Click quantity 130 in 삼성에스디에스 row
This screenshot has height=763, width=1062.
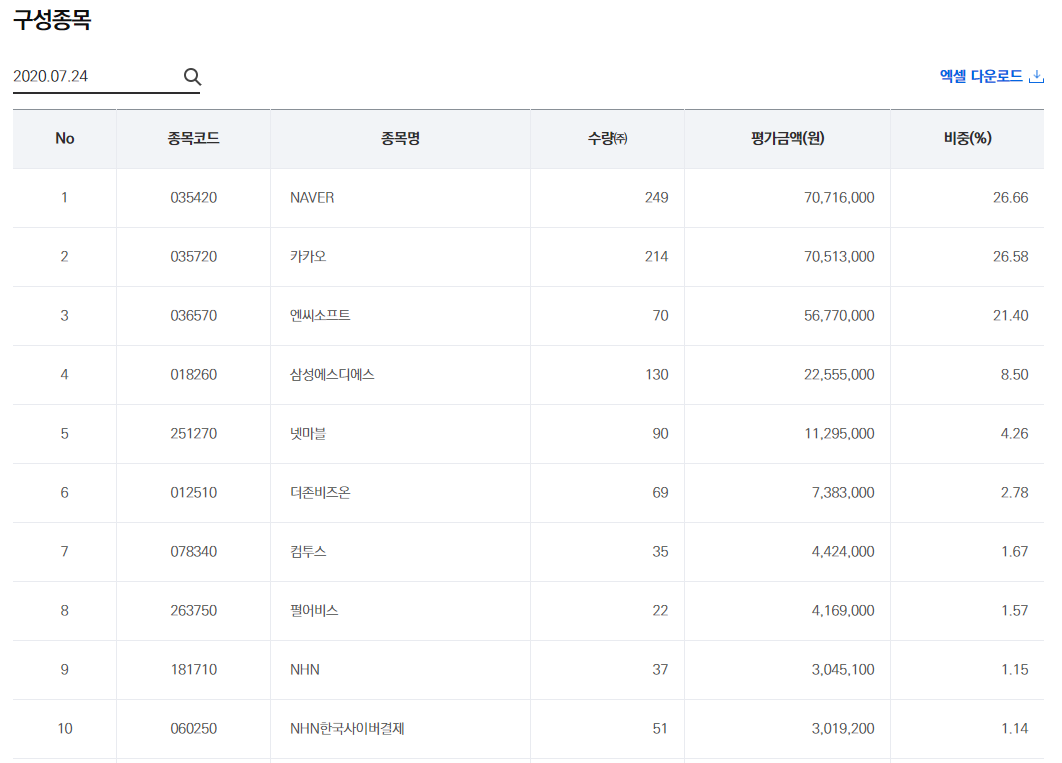[x=656, y=374]
